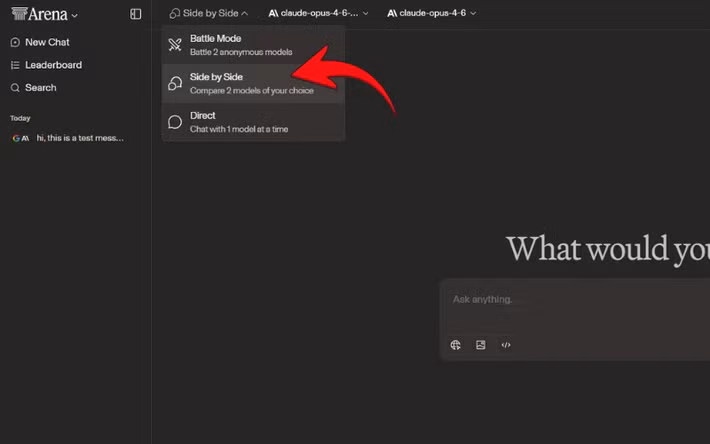This screenshot has width=710, height=444.
Task: Expand the chevron next to Arena
Action: 75,15
